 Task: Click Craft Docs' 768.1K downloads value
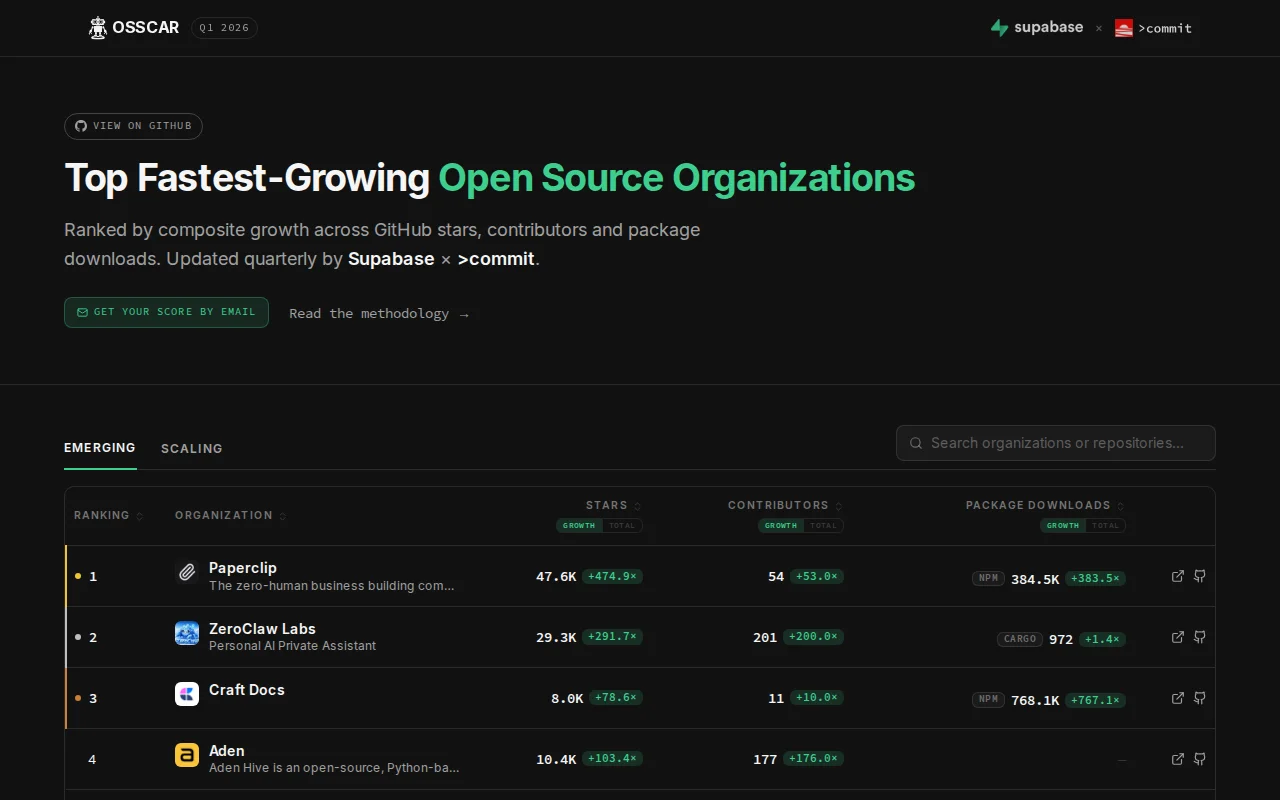pos(1035,701)
